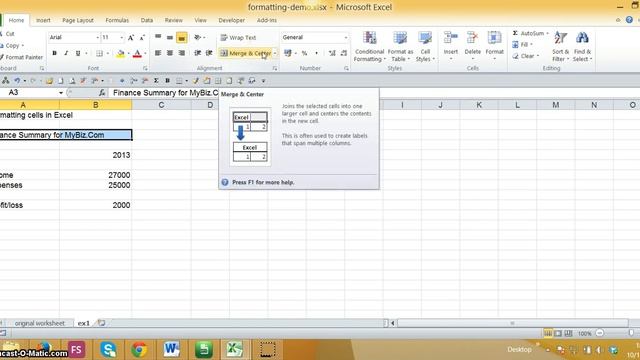Click the insert function fx icon

(102, 93)
